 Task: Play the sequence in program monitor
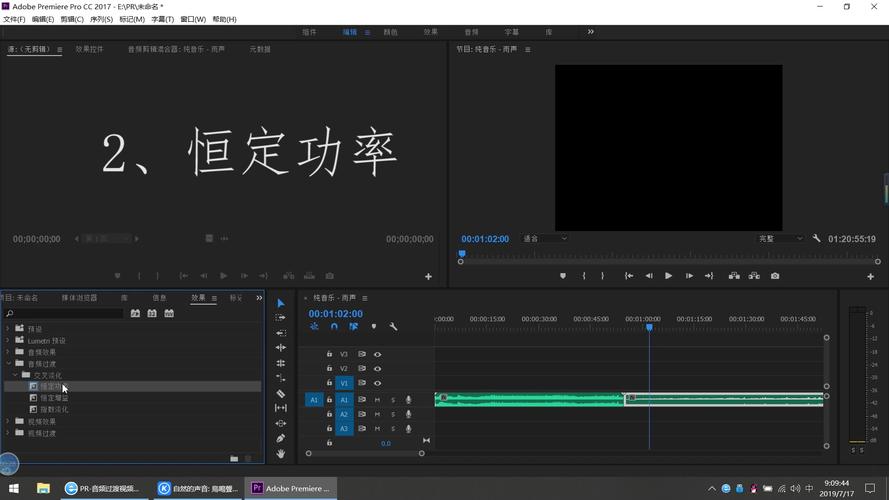click(668, 276)
